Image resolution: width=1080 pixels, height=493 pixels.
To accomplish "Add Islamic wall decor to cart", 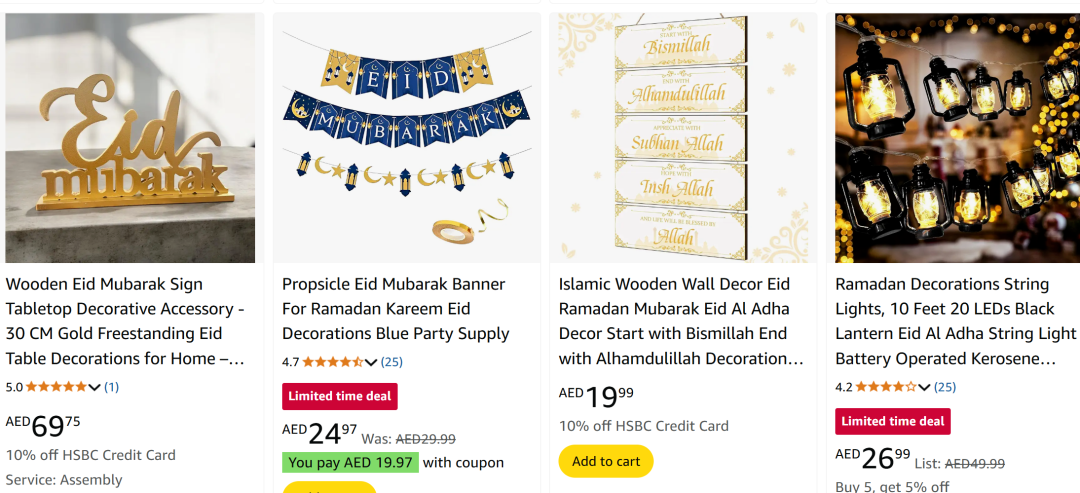I will [605, 461].
